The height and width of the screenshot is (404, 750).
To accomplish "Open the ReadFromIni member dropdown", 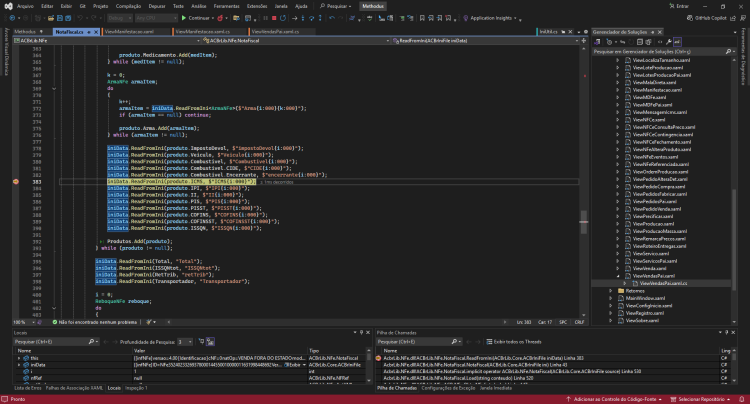I will click(485, 41).
